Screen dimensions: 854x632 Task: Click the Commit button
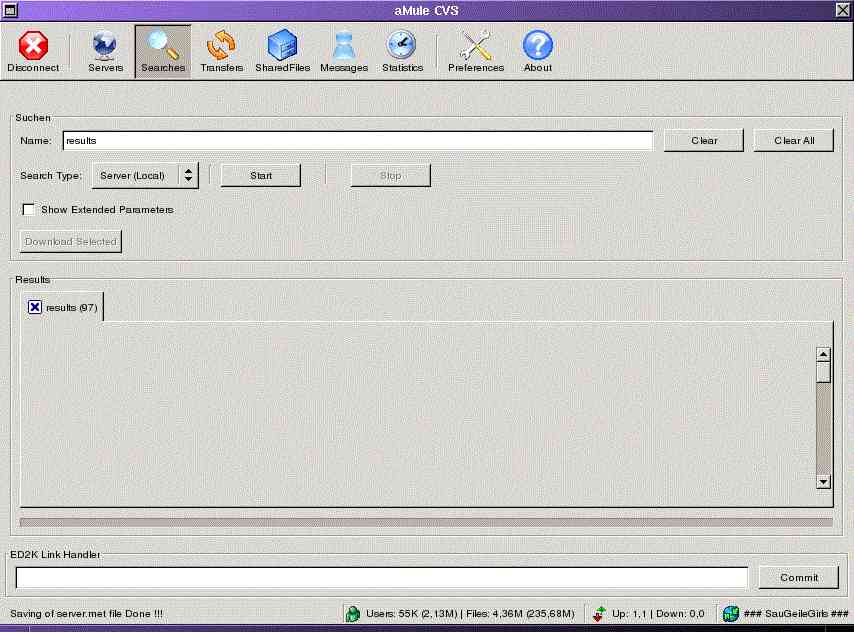(x=799, y=577)
